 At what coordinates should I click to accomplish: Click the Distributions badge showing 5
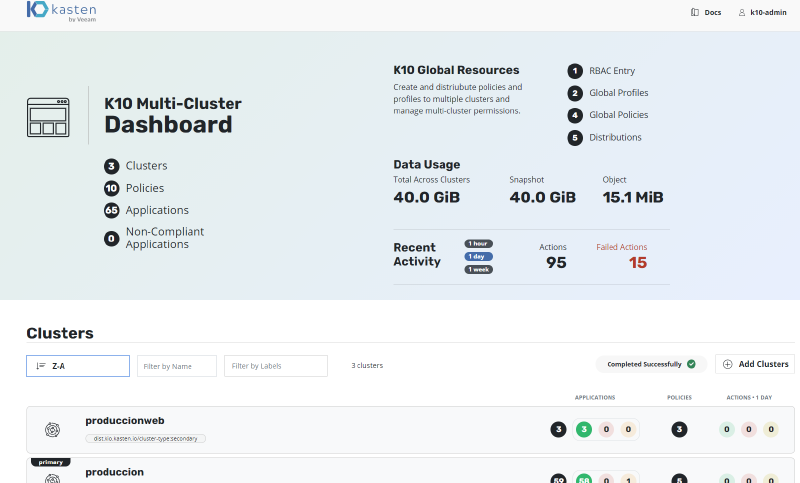click(x=575, y=138)
